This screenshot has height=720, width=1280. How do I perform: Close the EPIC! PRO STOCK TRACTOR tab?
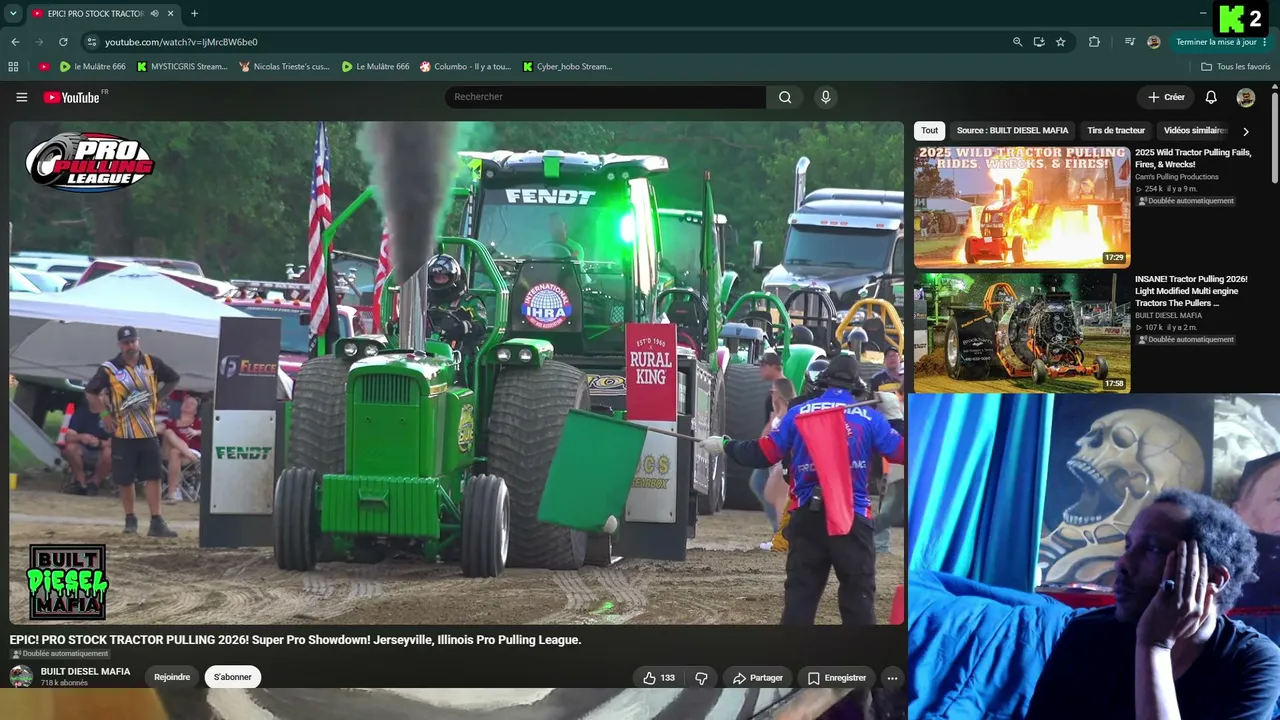(x=171, y=14)
